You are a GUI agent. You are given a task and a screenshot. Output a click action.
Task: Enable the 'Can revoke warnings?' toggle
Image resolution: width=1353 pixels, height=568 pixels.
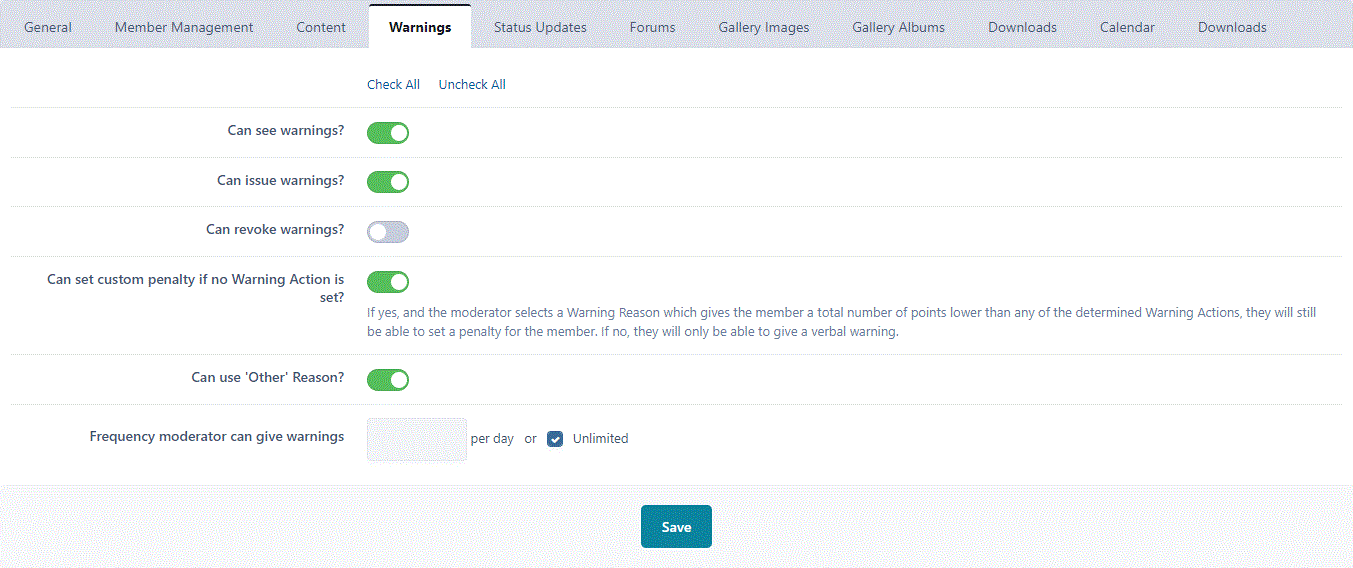coord(388,232)
